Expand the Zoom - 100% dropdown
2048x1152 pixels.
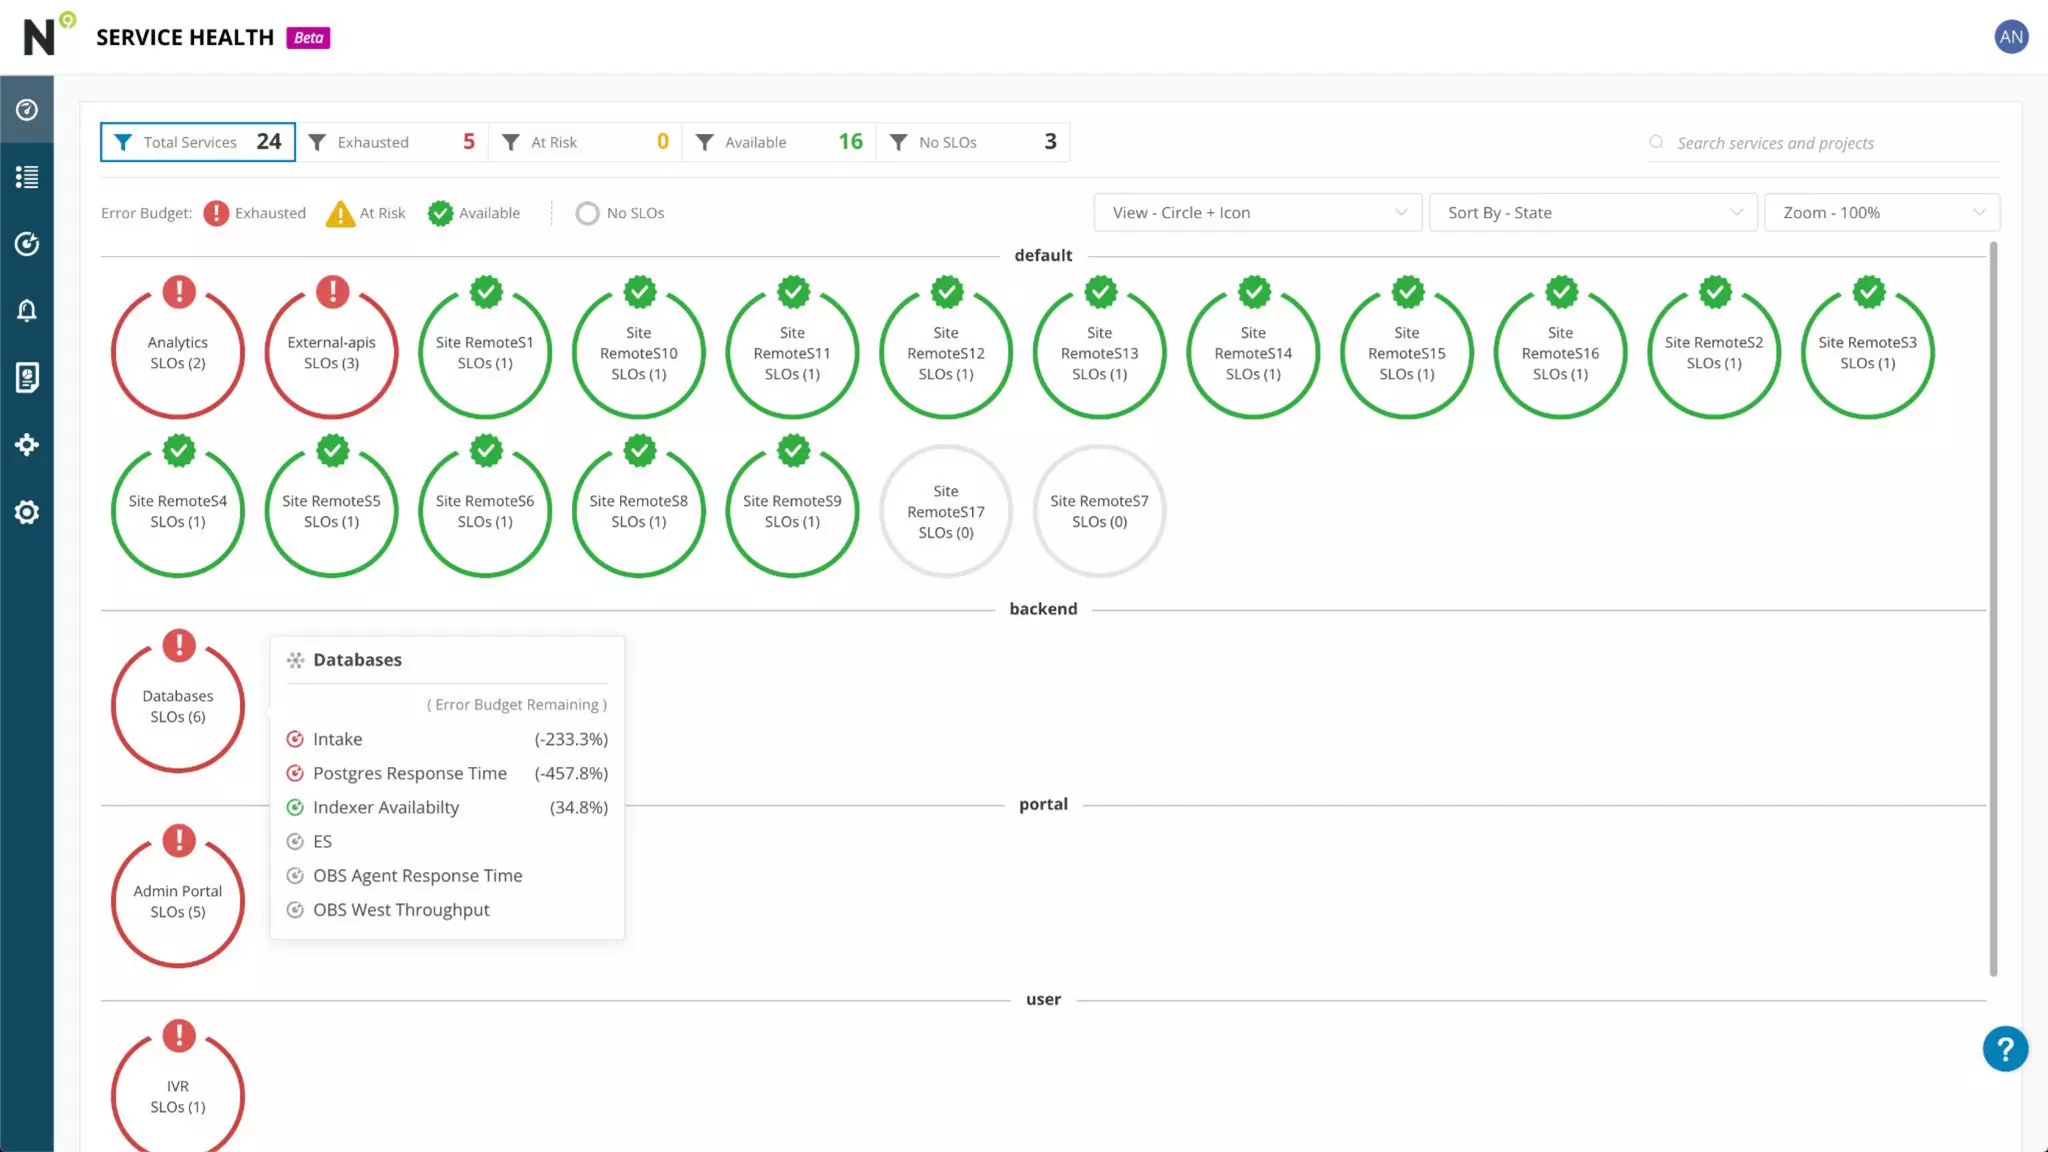pos(1881,213)
